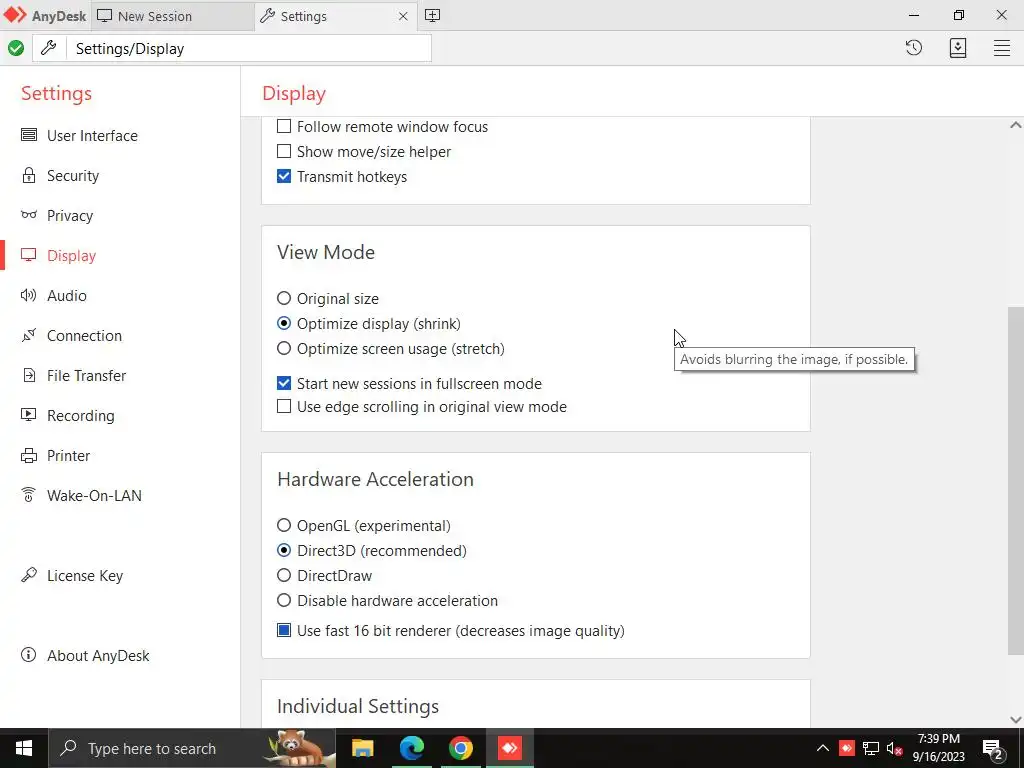The image size is (1024, 768).
Task: Show hidden system tray icons
Action: (822, 748)
